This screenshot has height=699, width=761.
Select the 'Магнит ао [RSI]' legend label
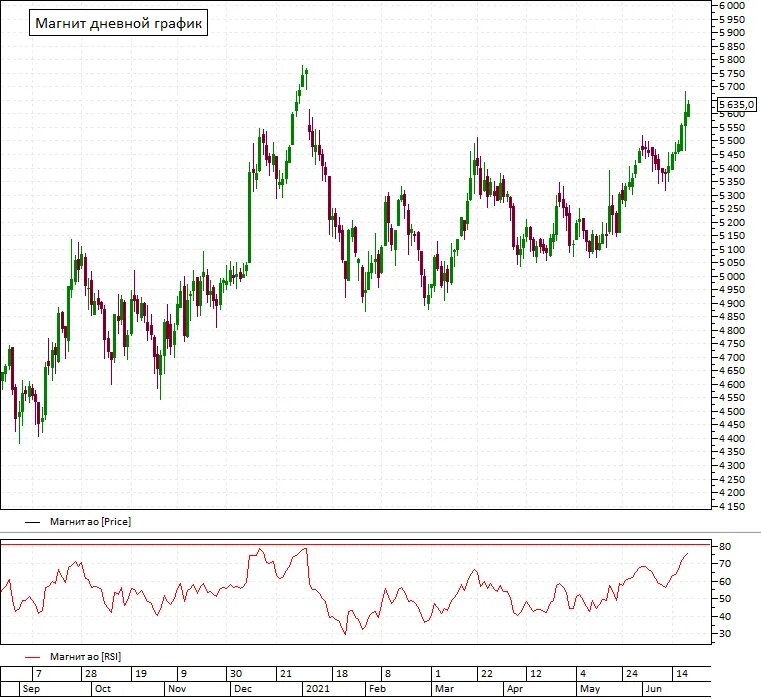(x=85, y=657)
